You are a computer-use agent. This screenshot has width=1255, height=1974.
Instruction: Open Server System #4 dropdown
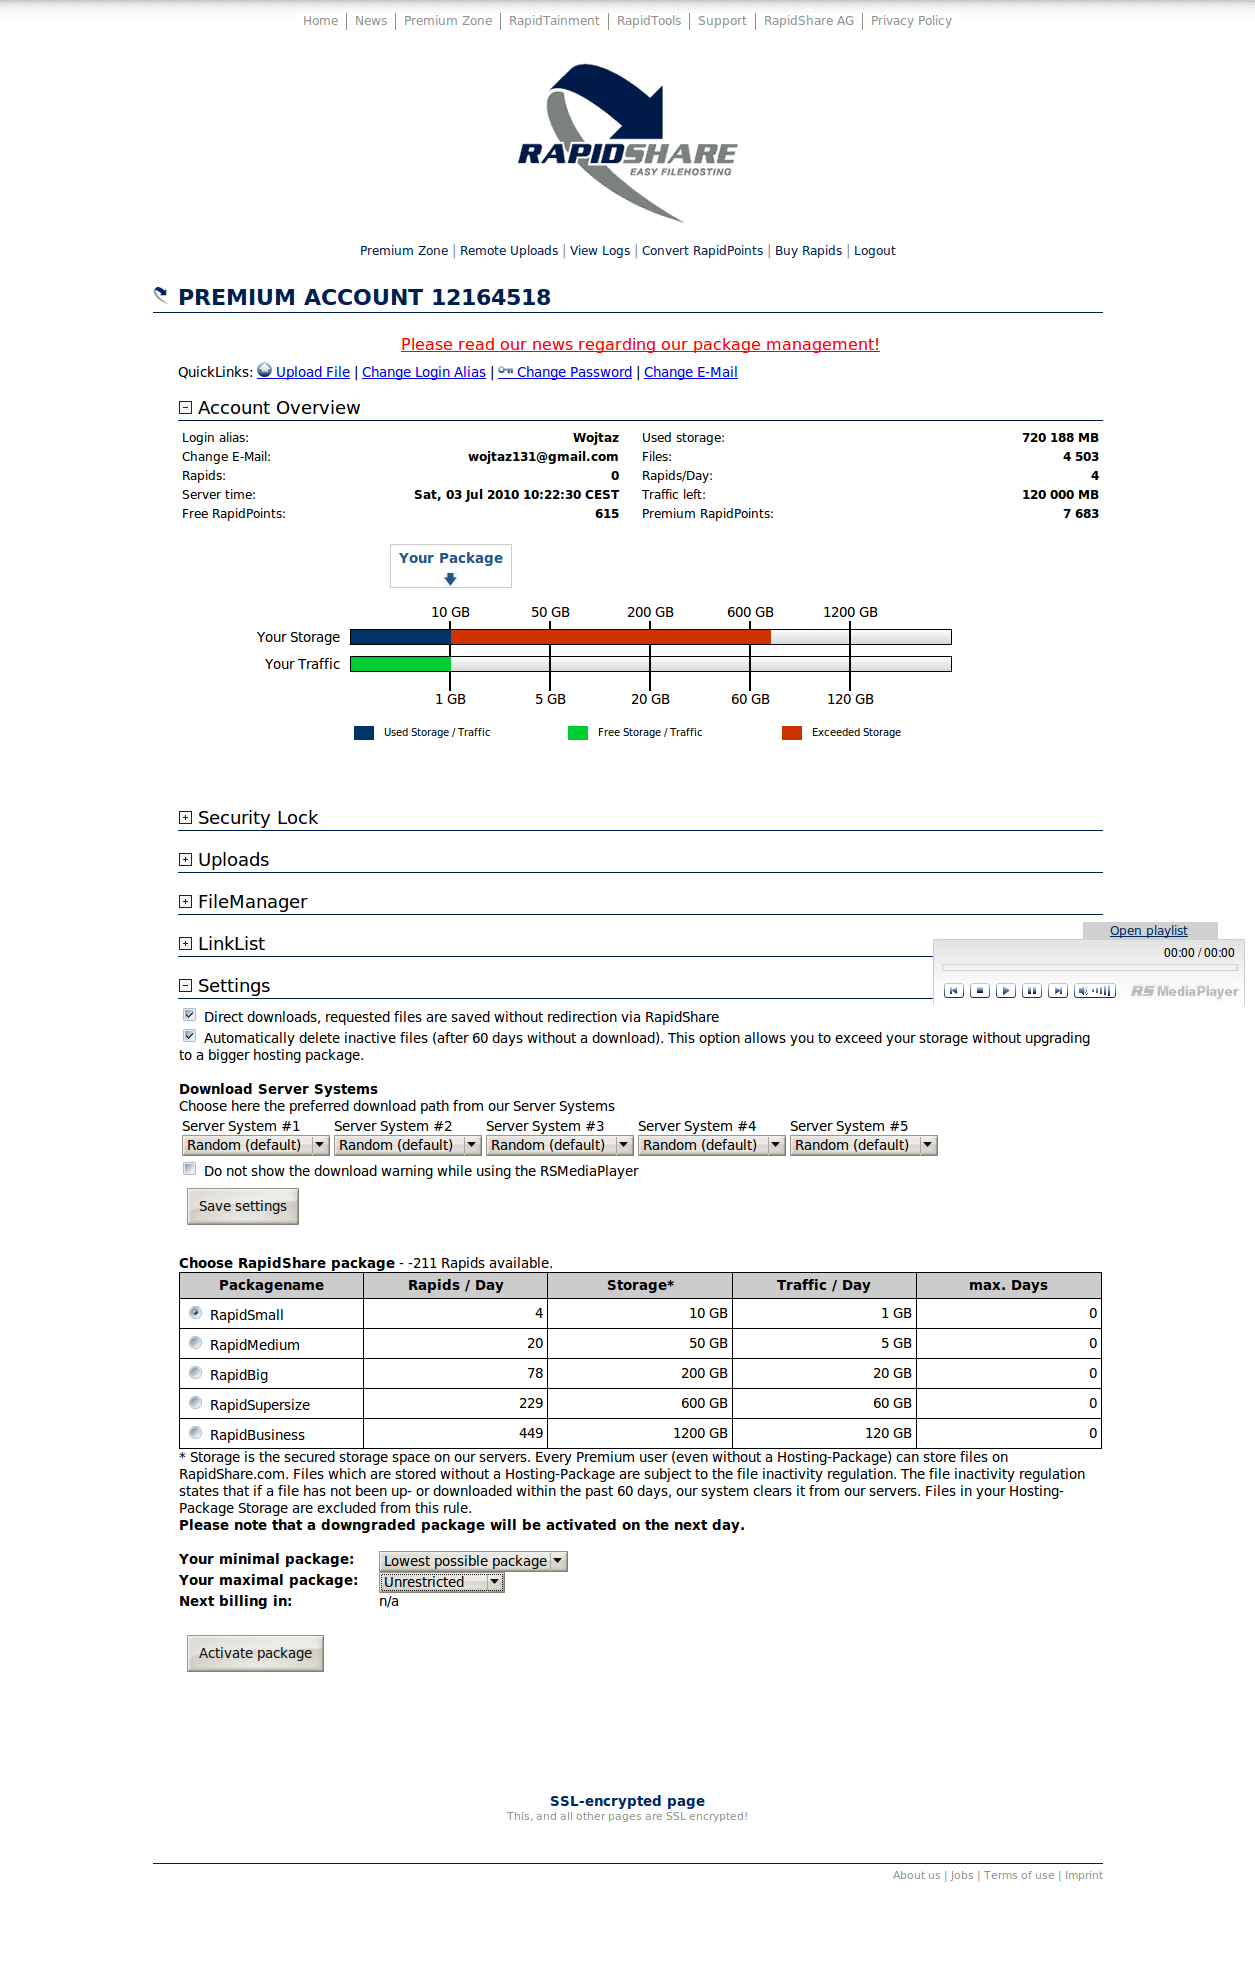[x=712, y=1145]
